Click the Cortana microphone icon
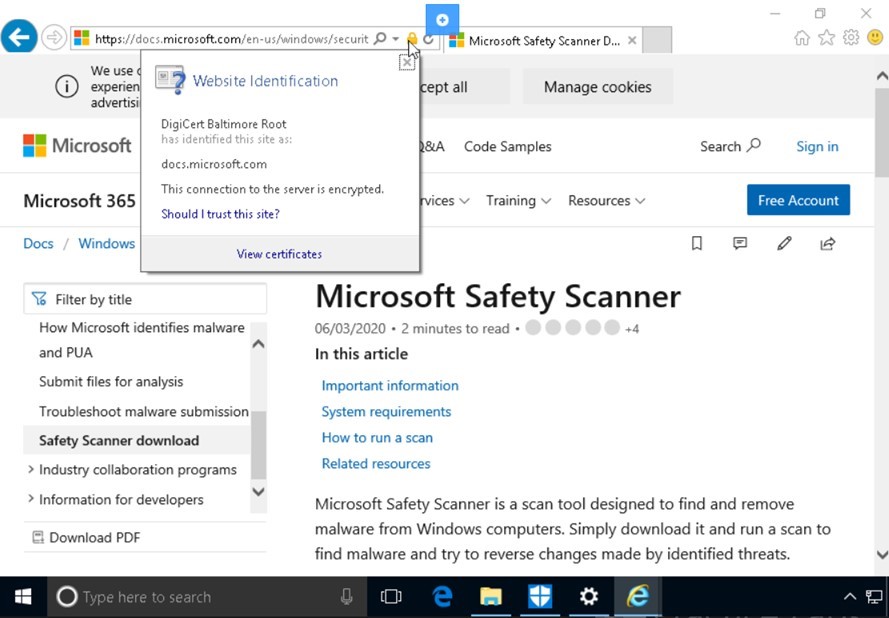 pos(346,596)
